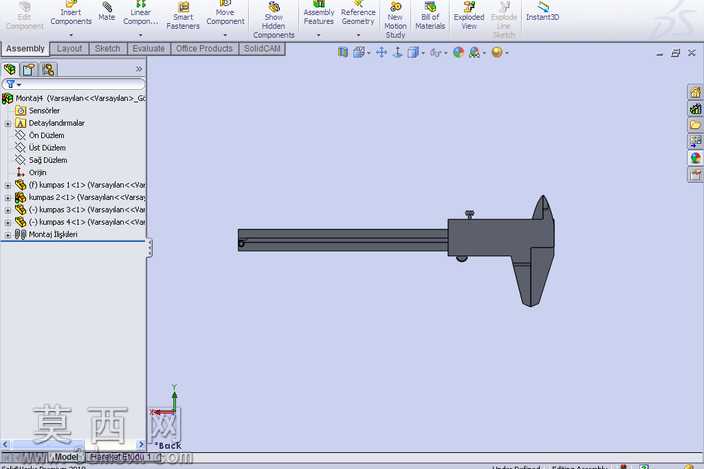The image size is (704, 469).
Task: Click the Edit Appearance color sphere icon
Action: (x=458, y=53)
